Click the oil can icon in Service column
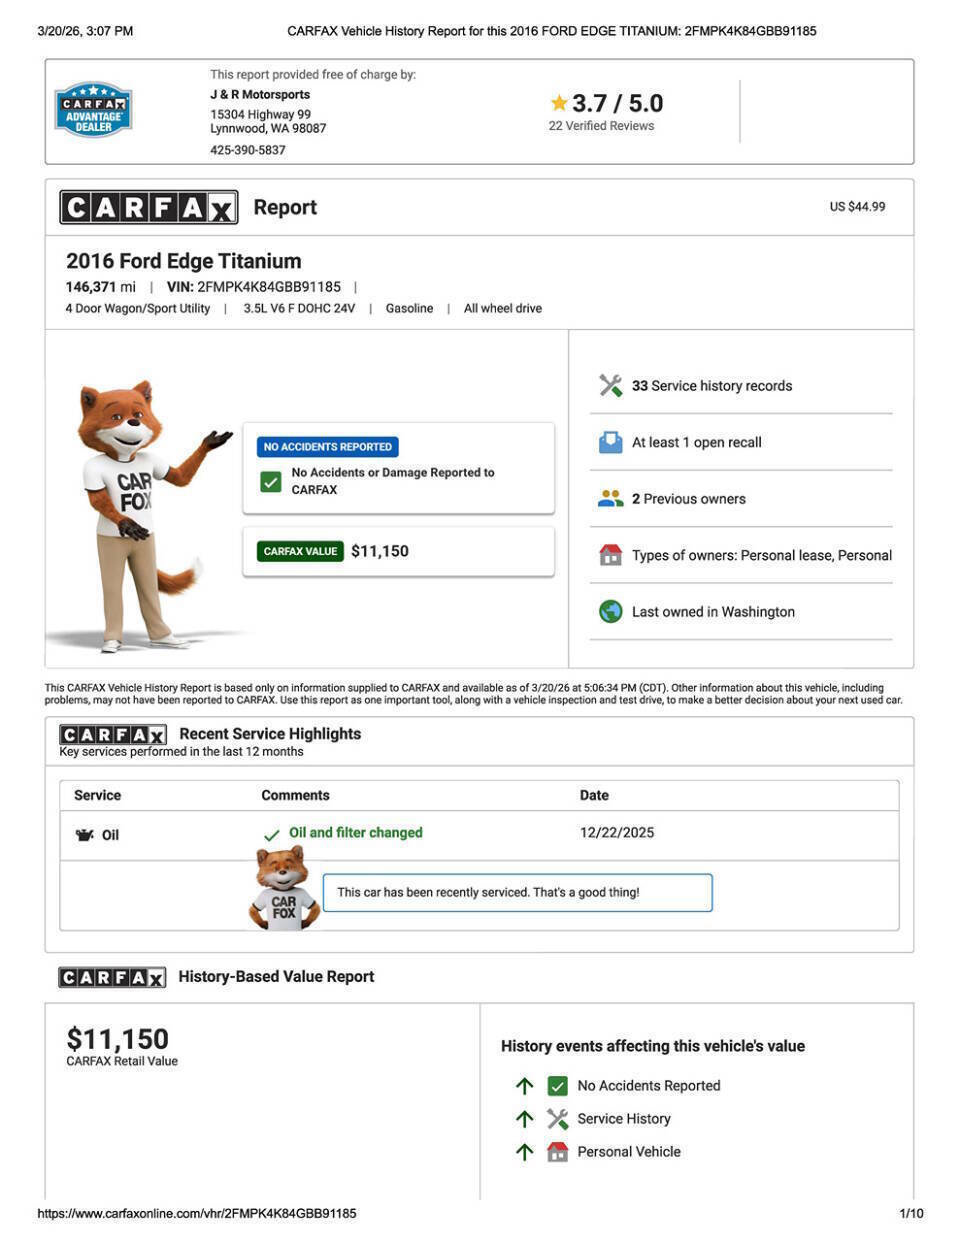 coord(84,835)
